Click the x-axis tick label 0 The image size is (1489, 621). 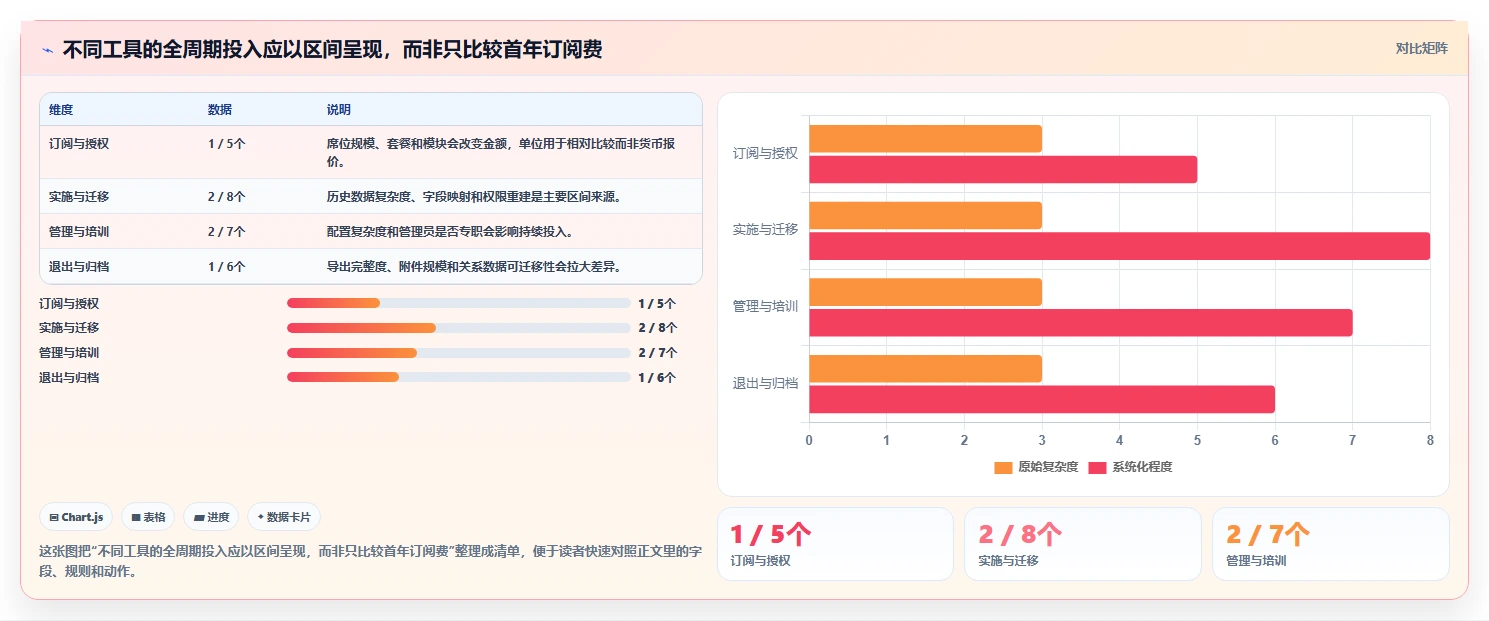pos(809,440)
